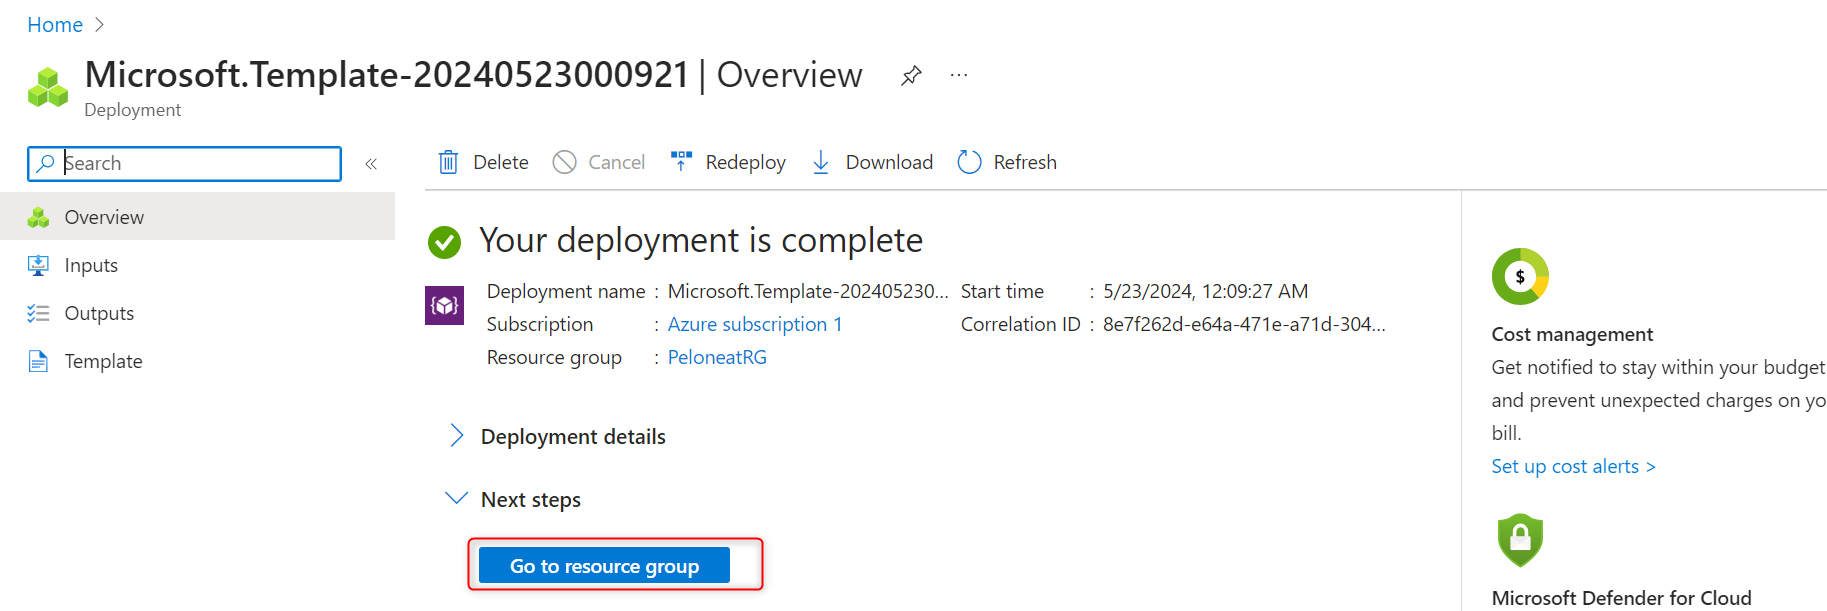
Task: Click the Microsoft Defender shield icon
Action: coord(1519,540)
